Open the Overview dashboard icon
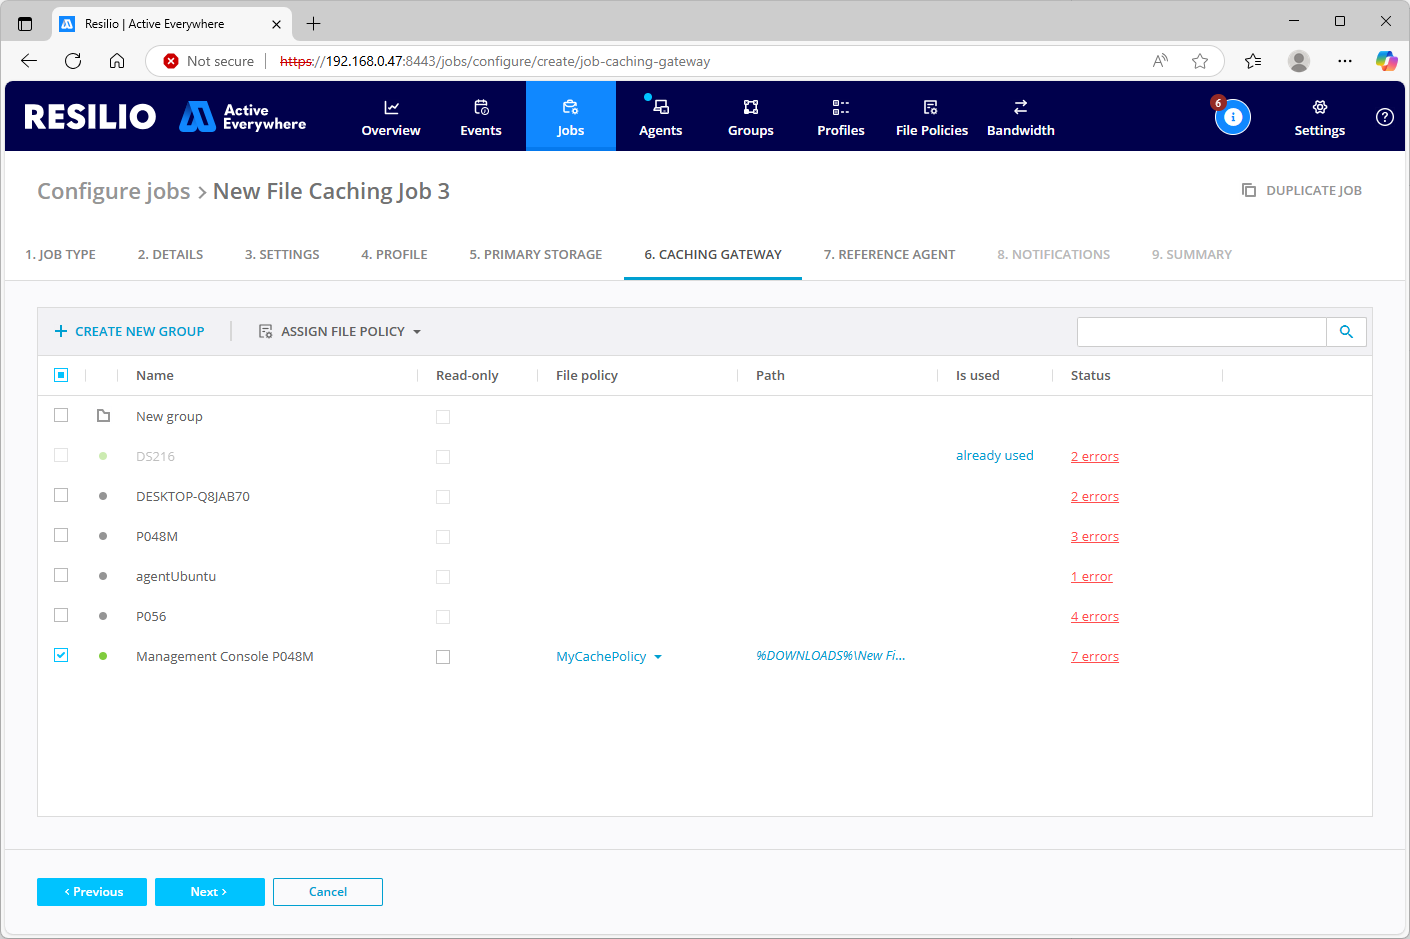The image size is (1410, 939). pyautogui.click(x=391, y=108)
